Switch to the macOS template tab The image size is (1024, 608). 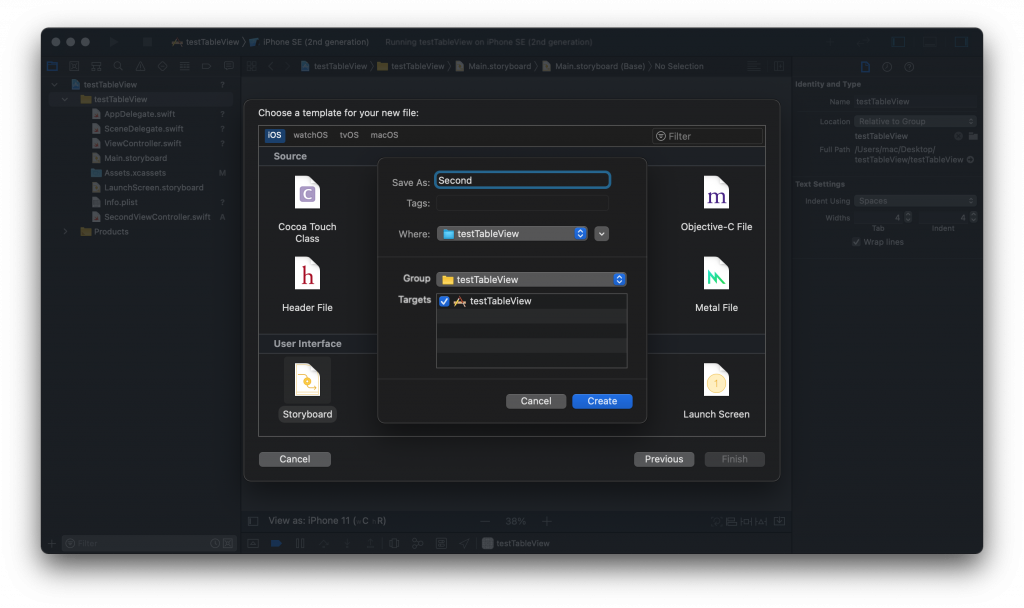coord(384,135)
